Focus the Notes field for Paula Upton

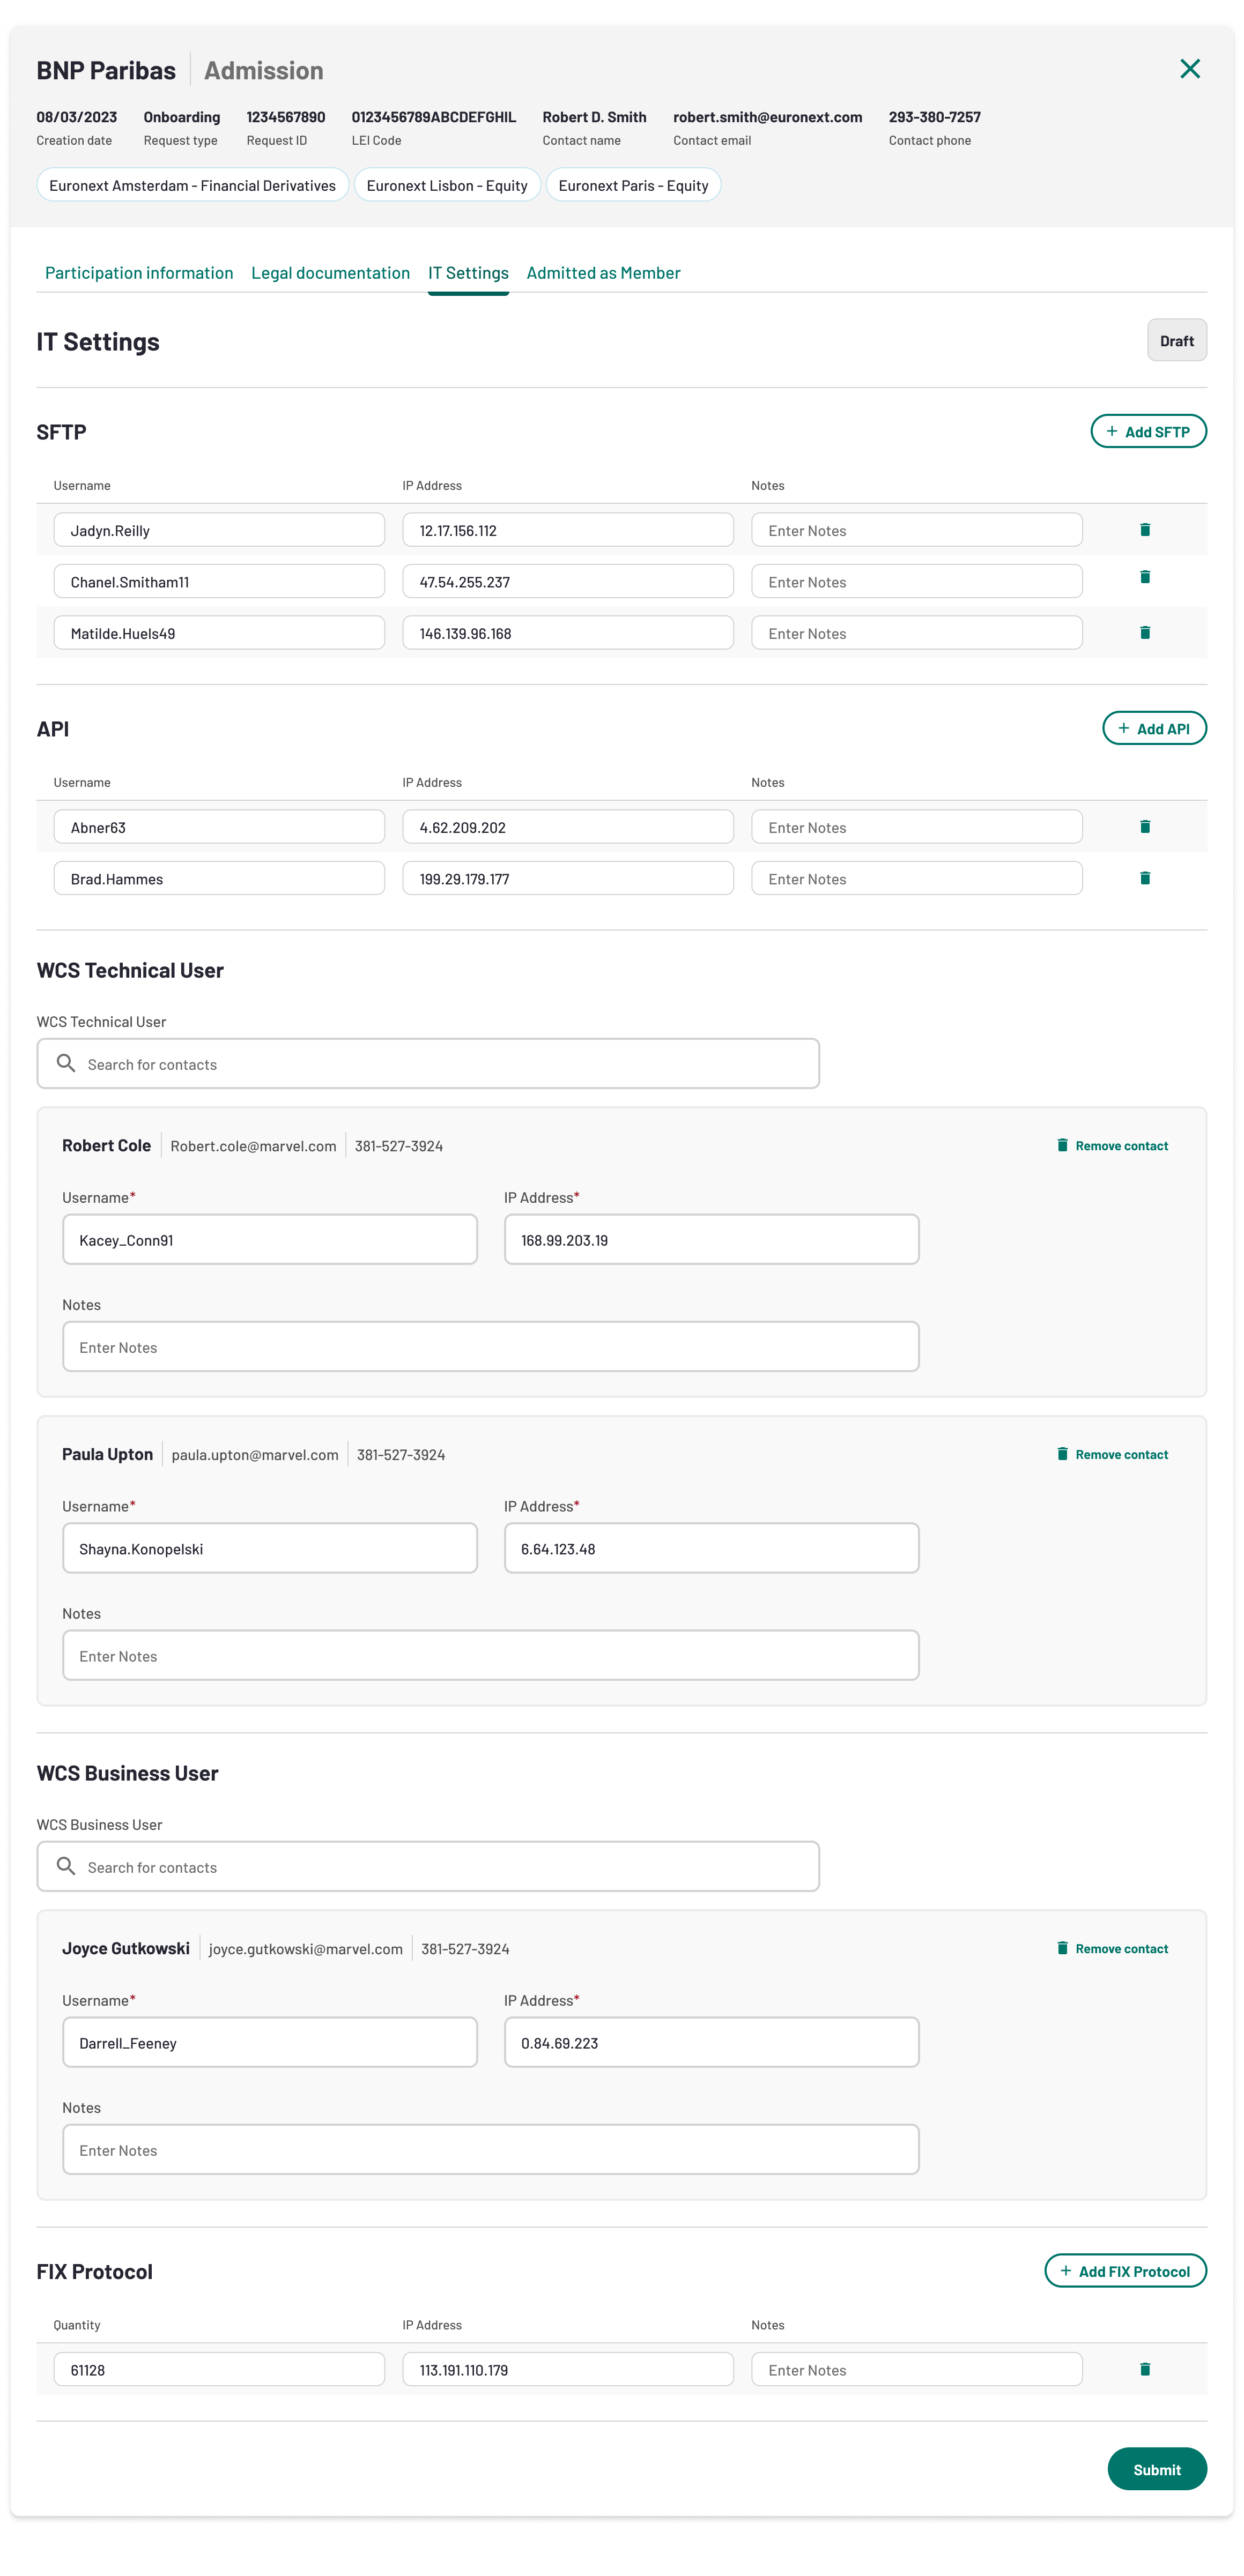point(490,1656)
